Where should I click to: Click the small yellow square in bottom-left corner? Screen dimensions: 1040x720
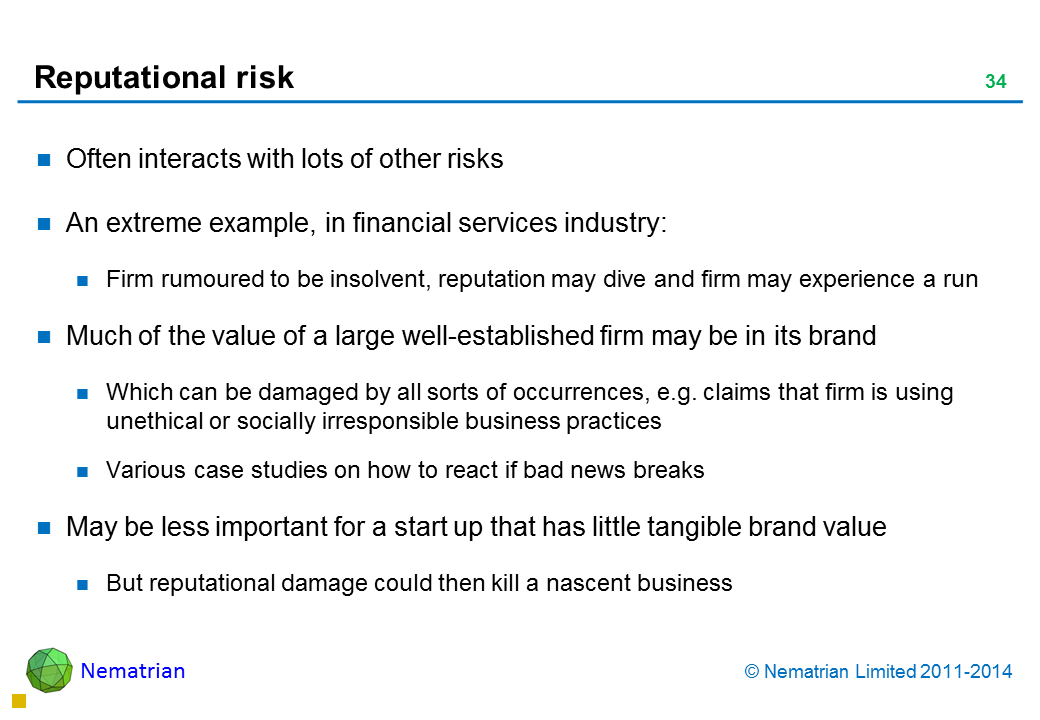coord(18,701)
